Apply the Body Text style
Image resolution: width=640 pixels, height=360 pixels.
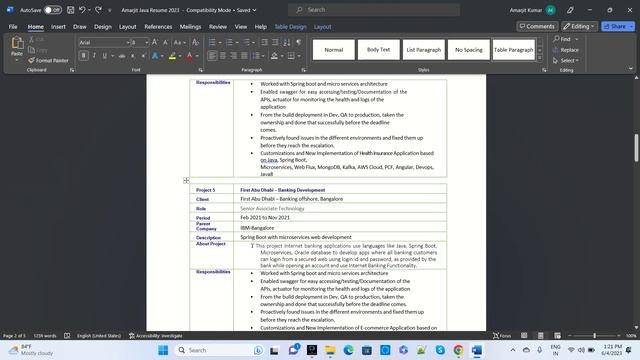pyautogui.click(x=378, y=50)
